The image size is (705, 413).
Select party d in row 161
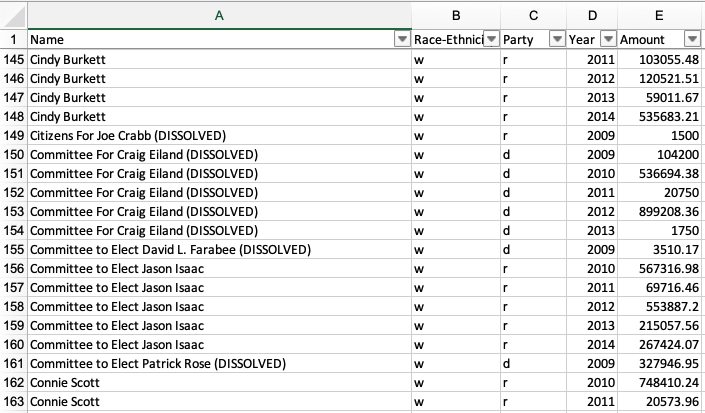533,363
